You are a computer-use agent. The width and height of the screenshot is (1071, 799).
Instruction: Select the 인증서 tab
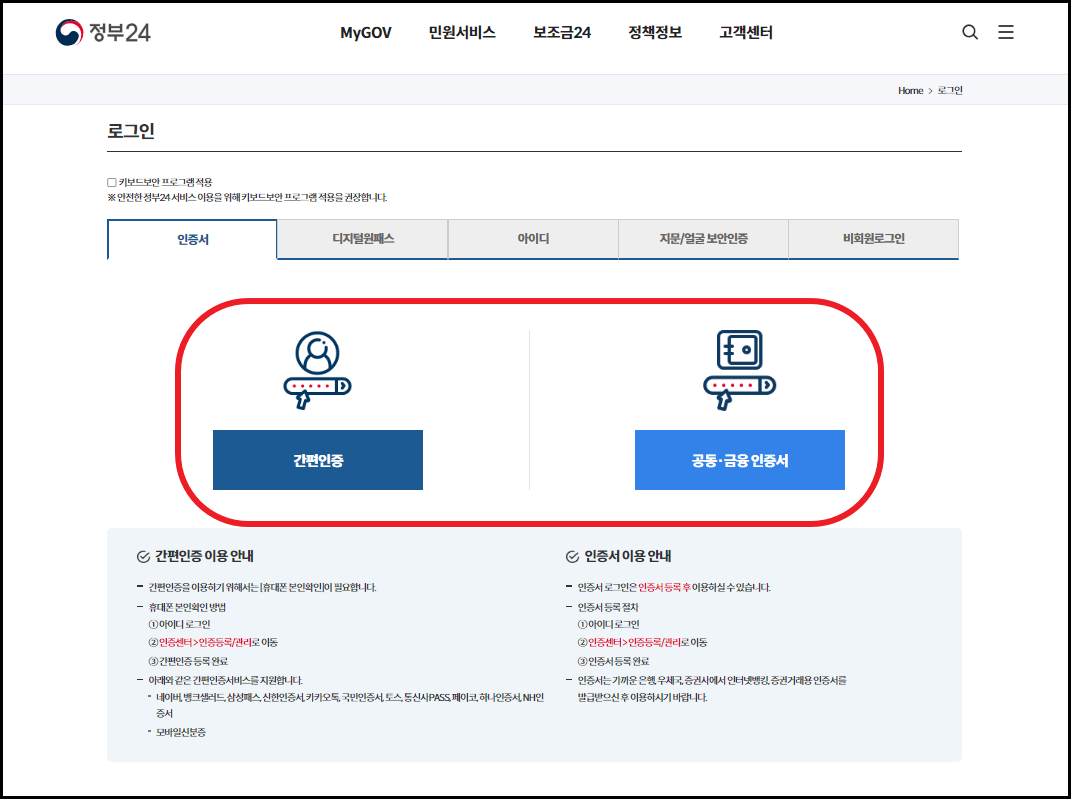[191, 239]
